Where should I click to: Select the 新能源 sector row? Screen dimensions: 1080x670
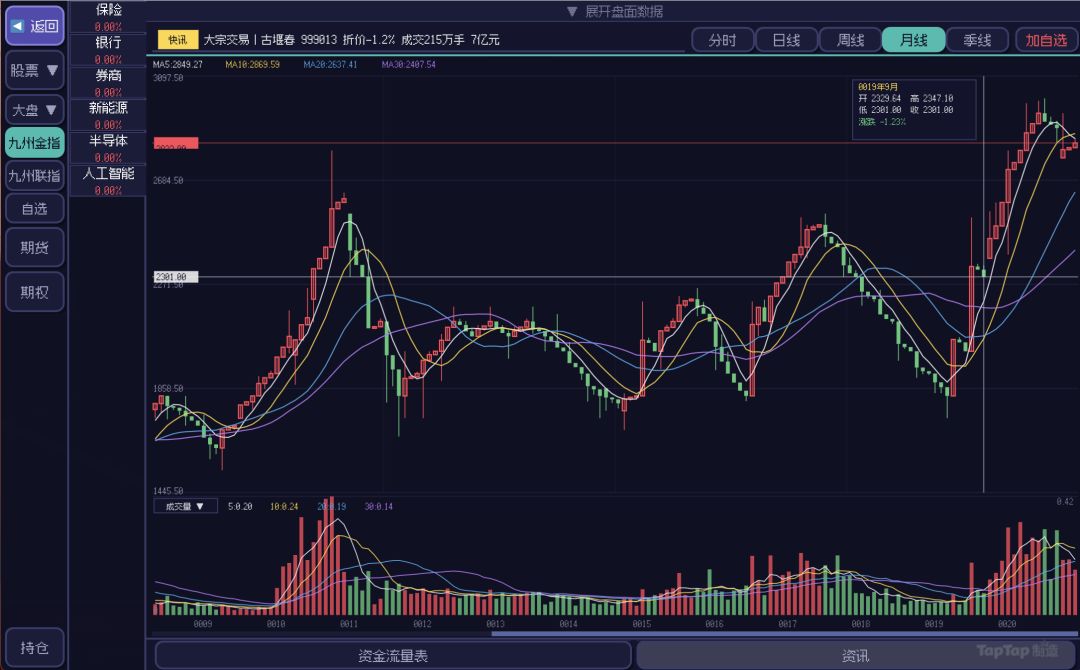tap(108, 115)
